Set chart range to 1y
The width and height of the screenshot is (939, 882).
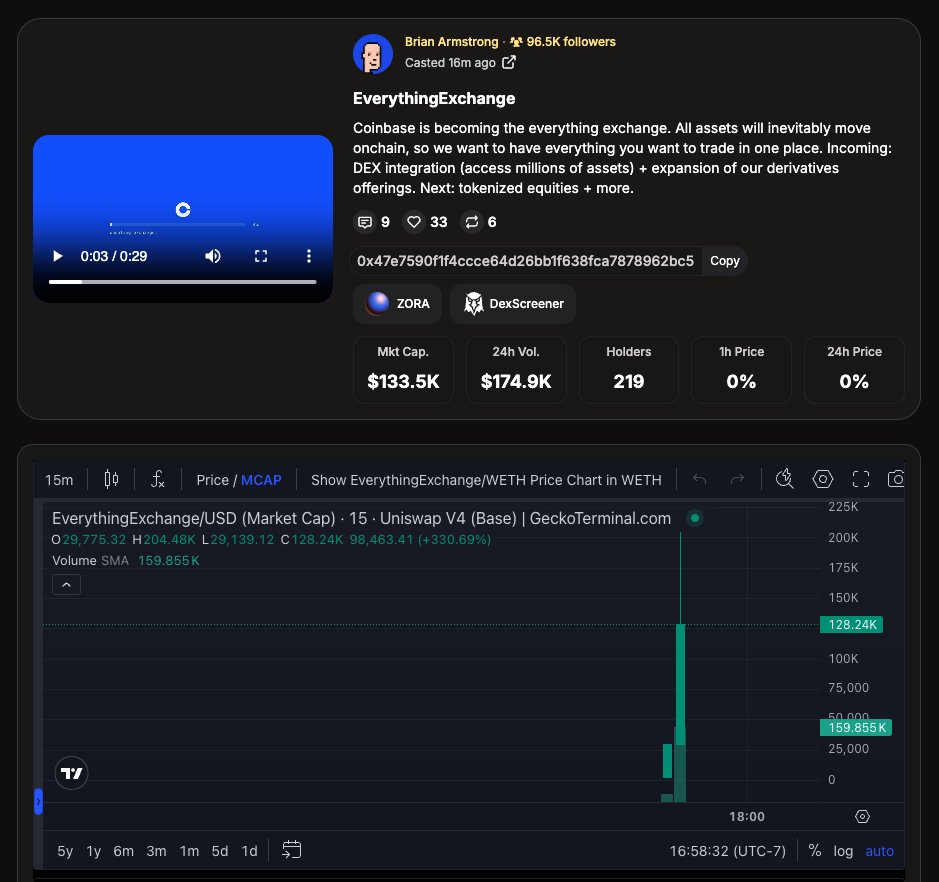click(93, 851)
